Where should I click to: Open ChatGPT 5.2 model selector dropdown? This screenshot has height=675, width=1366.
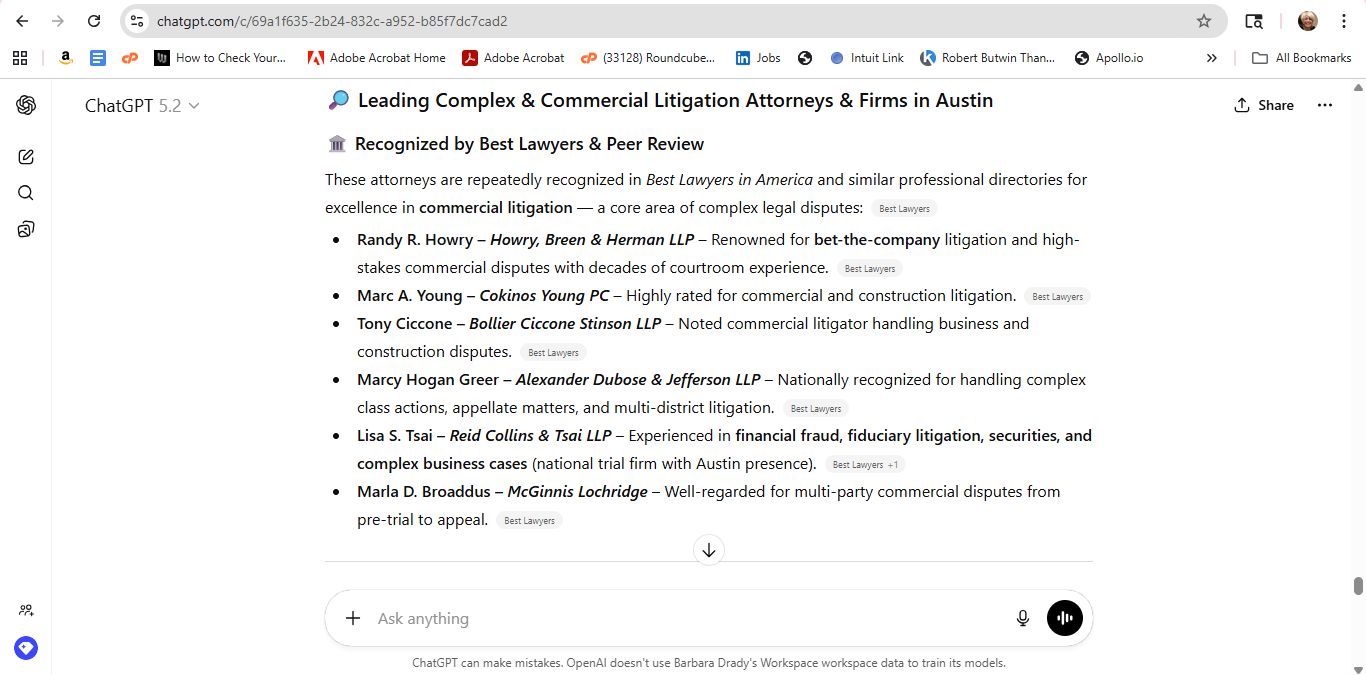[142, 105]
